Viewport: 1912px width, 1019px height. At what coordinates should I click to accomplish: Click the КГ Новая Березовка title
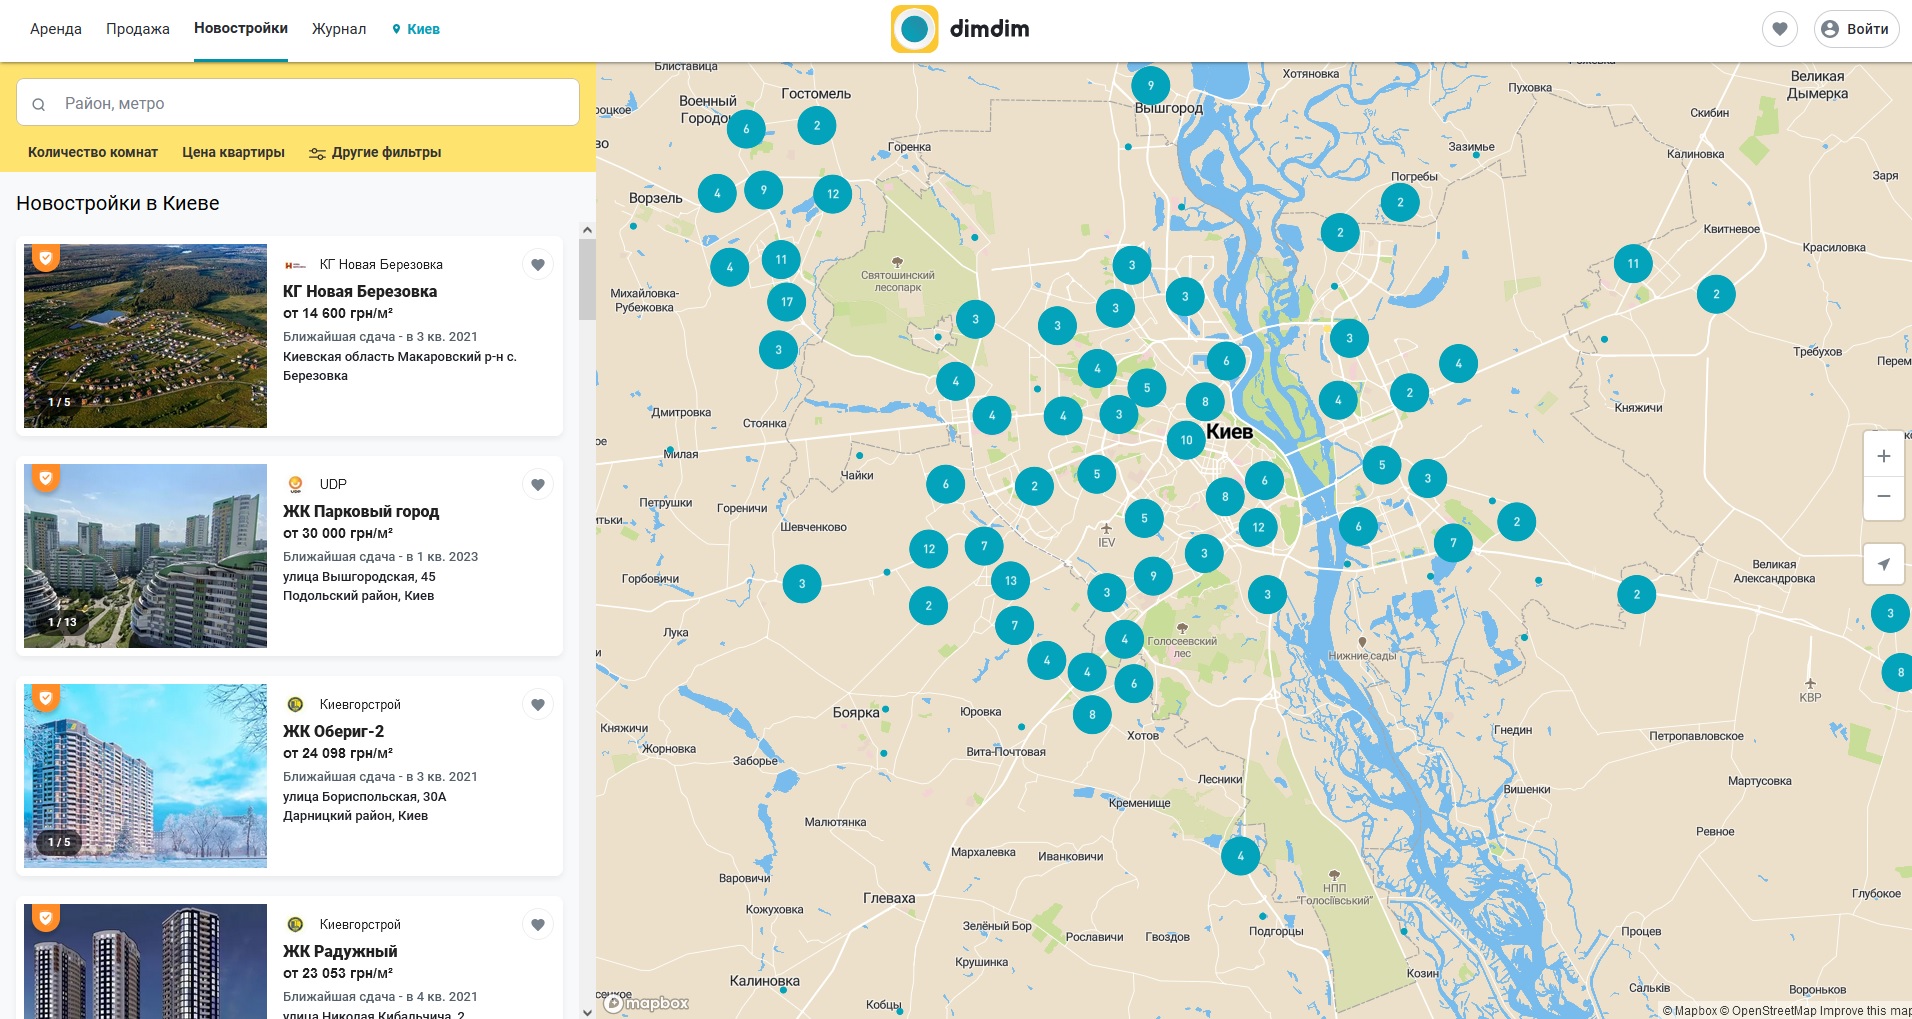pos(360,291)
